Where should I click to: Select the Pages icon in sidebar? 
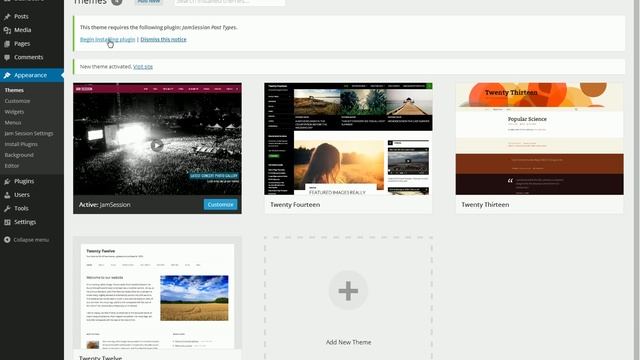pos(7,44)
